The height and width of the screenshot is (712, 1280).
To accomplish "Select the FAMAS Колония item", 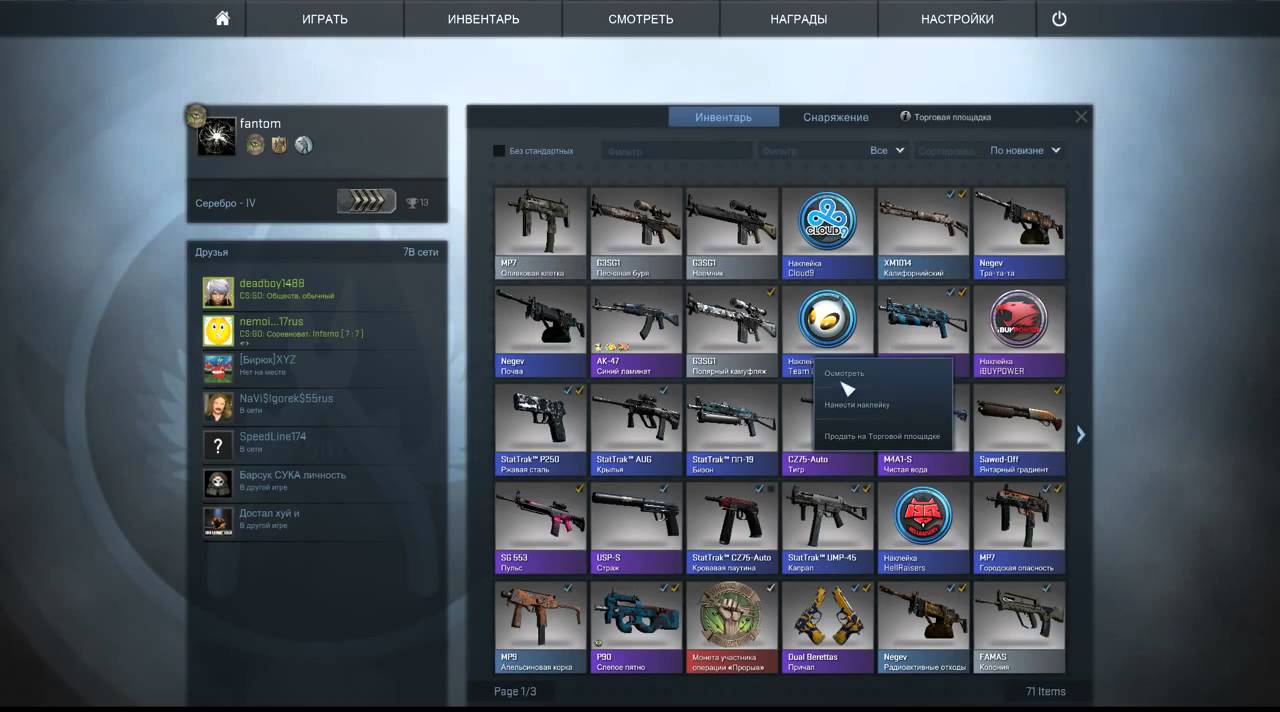I will point(1020,627).
